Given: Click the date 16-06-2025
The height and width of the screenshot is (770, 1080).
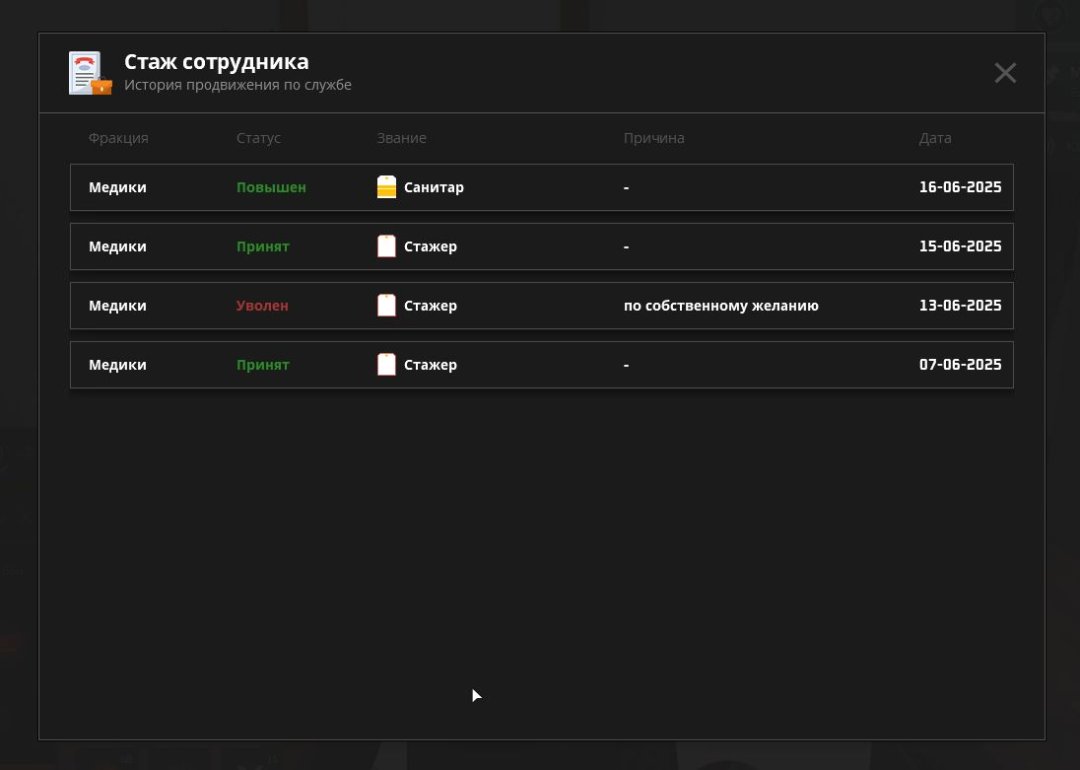Looking at the screenshot, I should click(959, 187).
